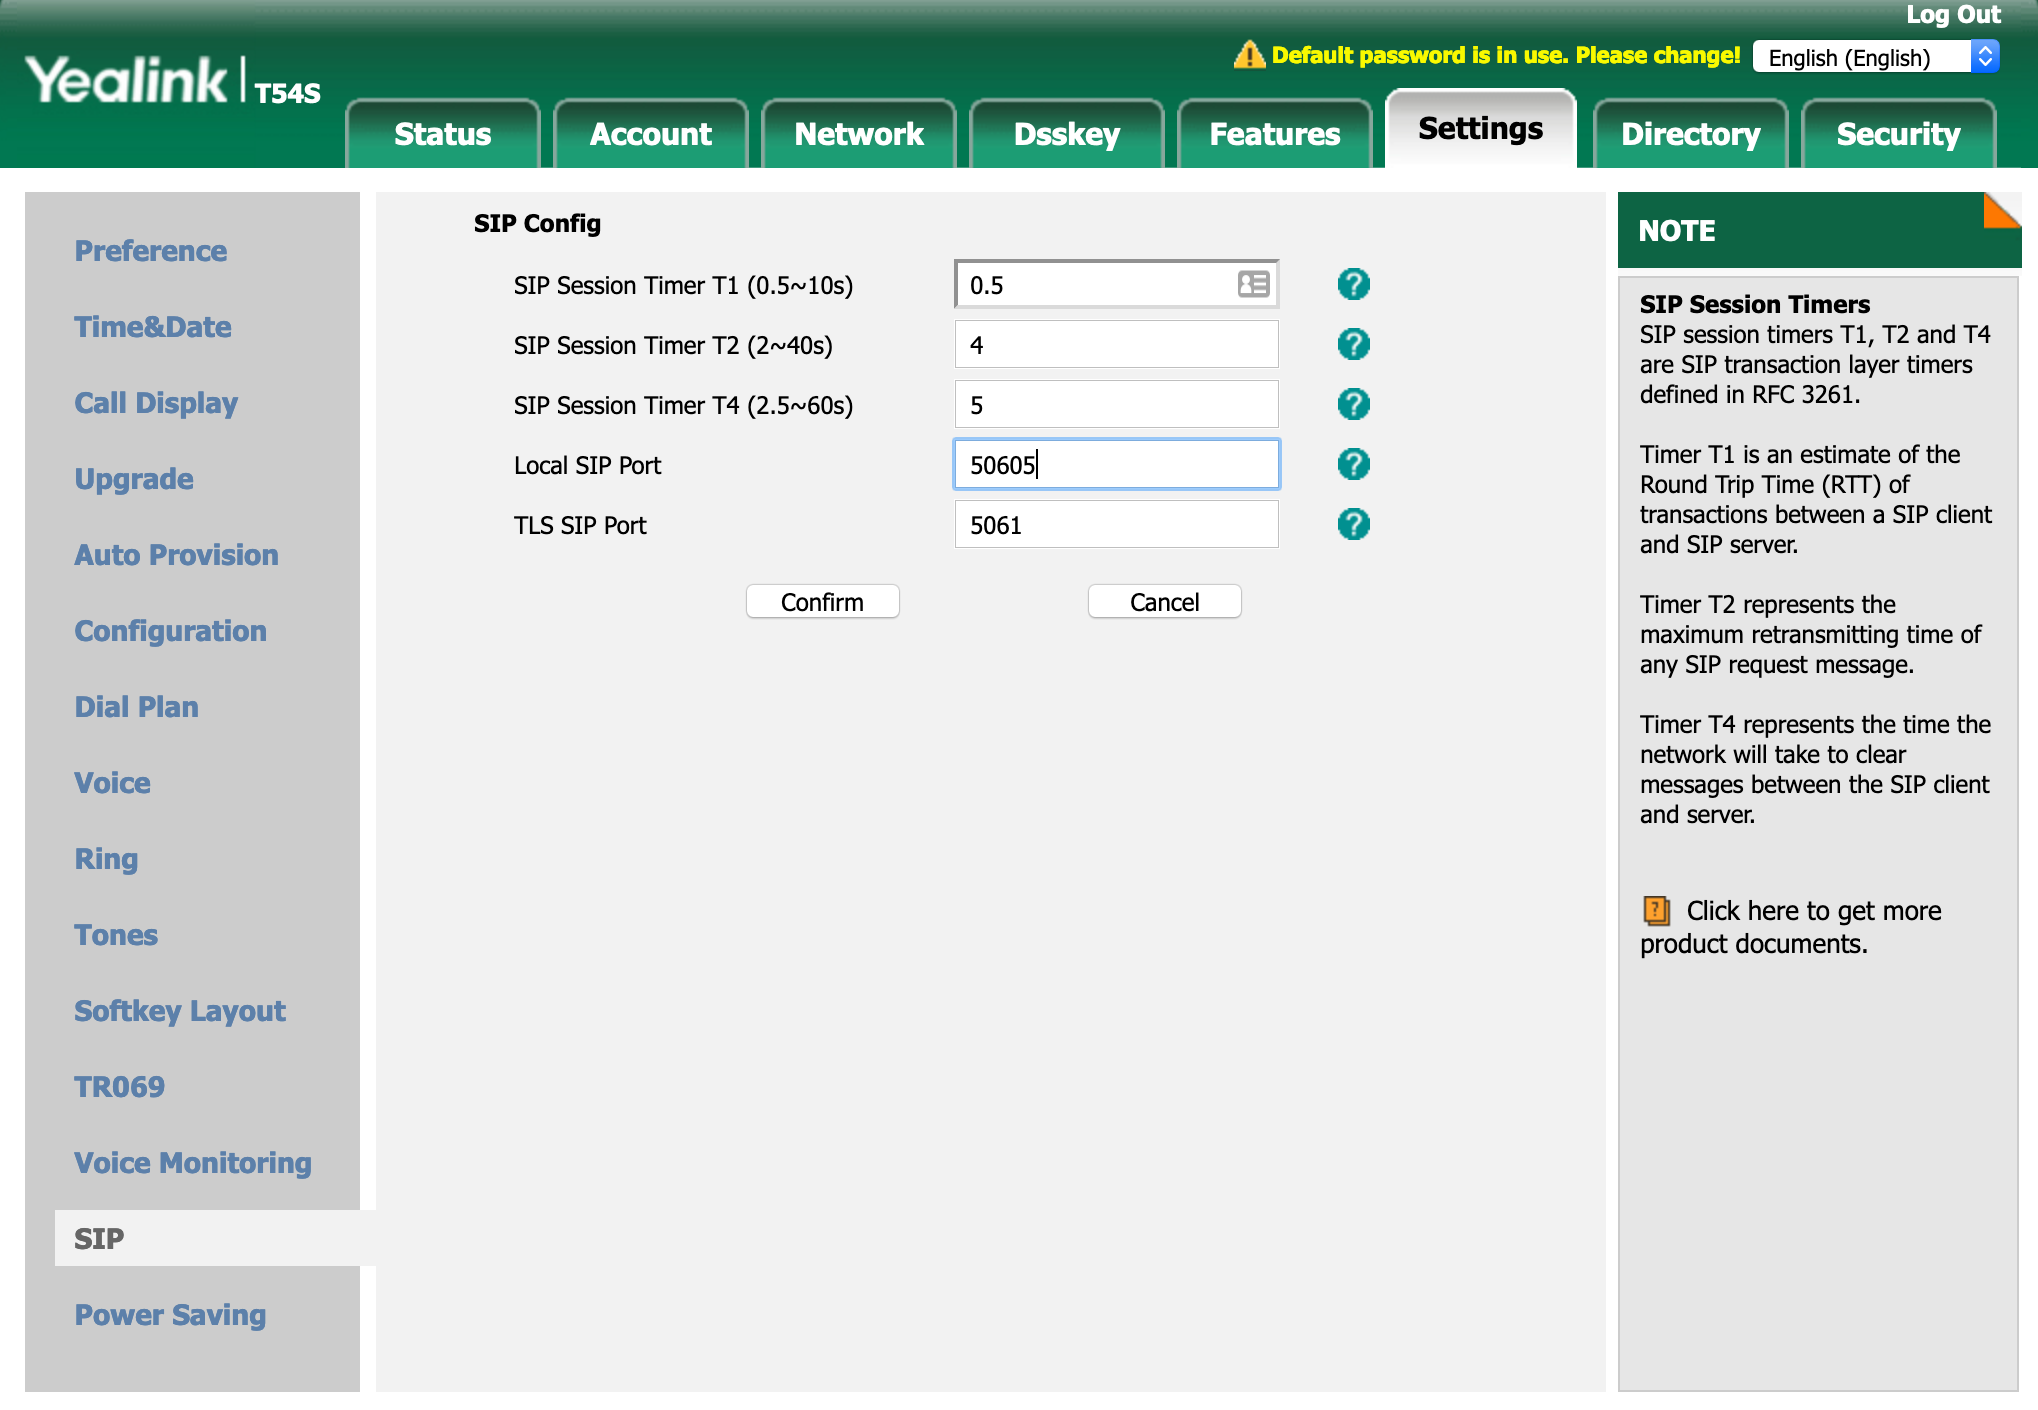Viewport: 2038px width, 1410px height.
Task: Open the Directory tab
Action: [x=1690, y=134]
